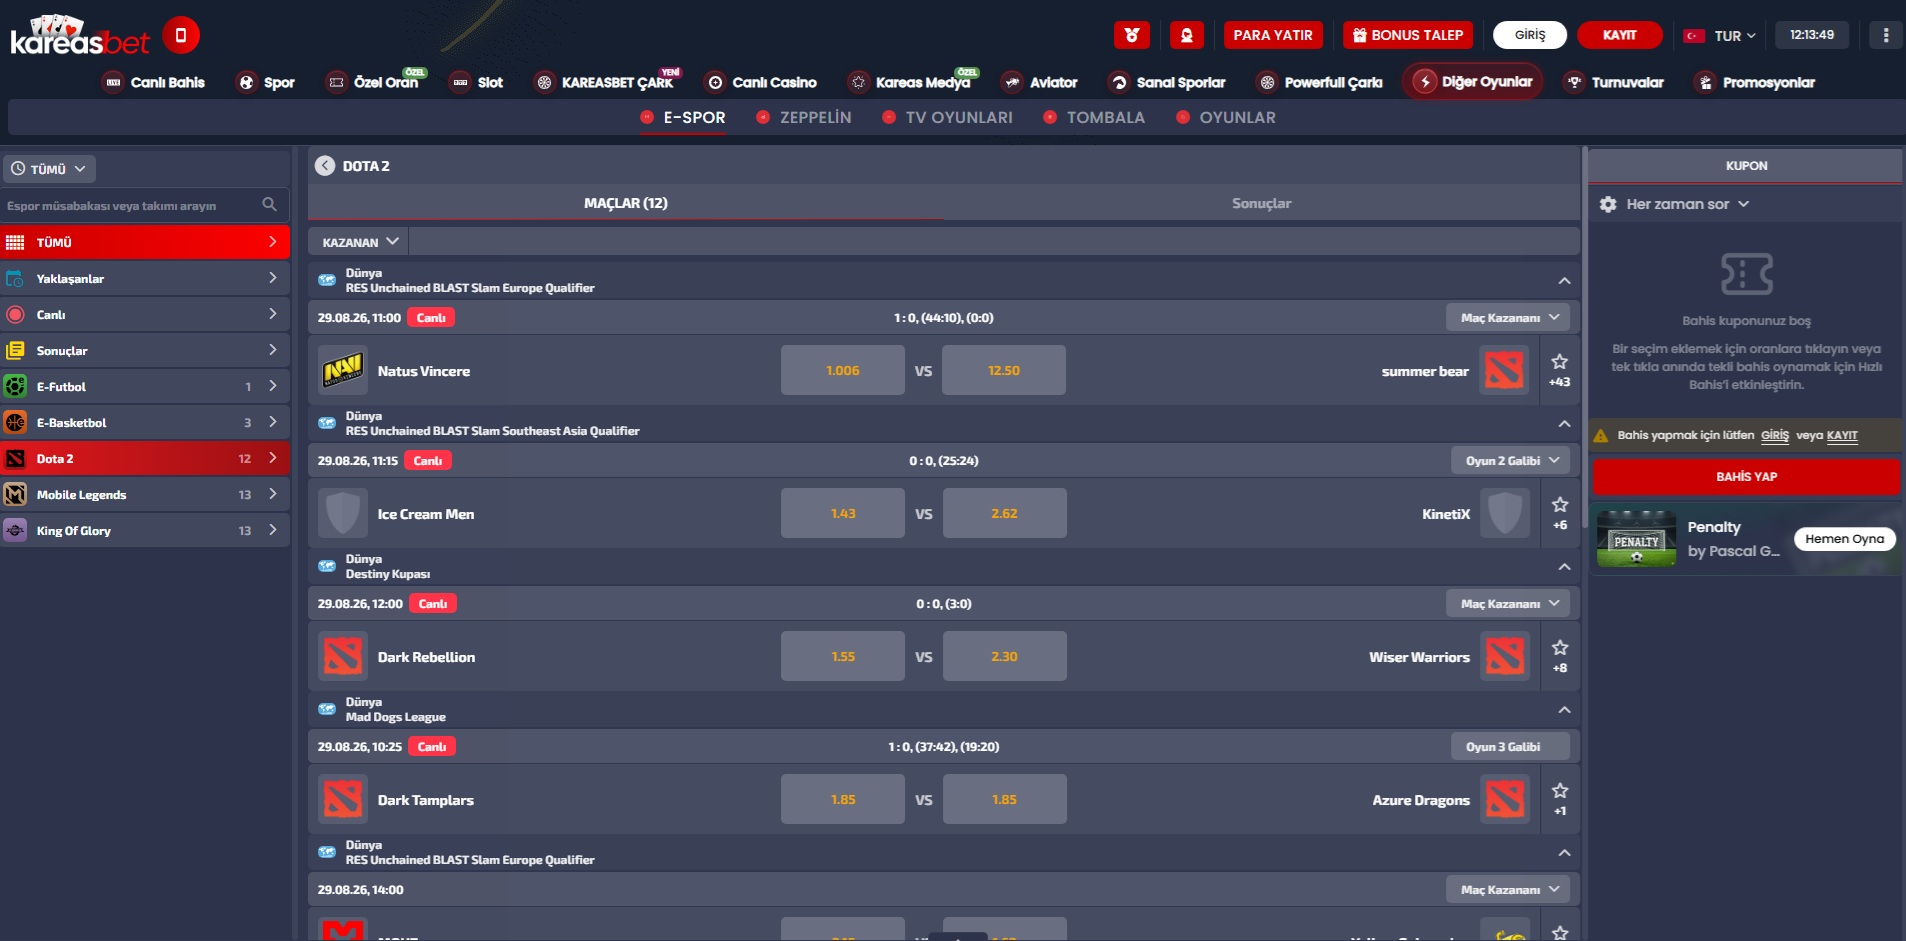The height and width of the screenshot is (941, 1906).
Task: Open the Sonuçlar sidebar category
Action: click(145, 350)
